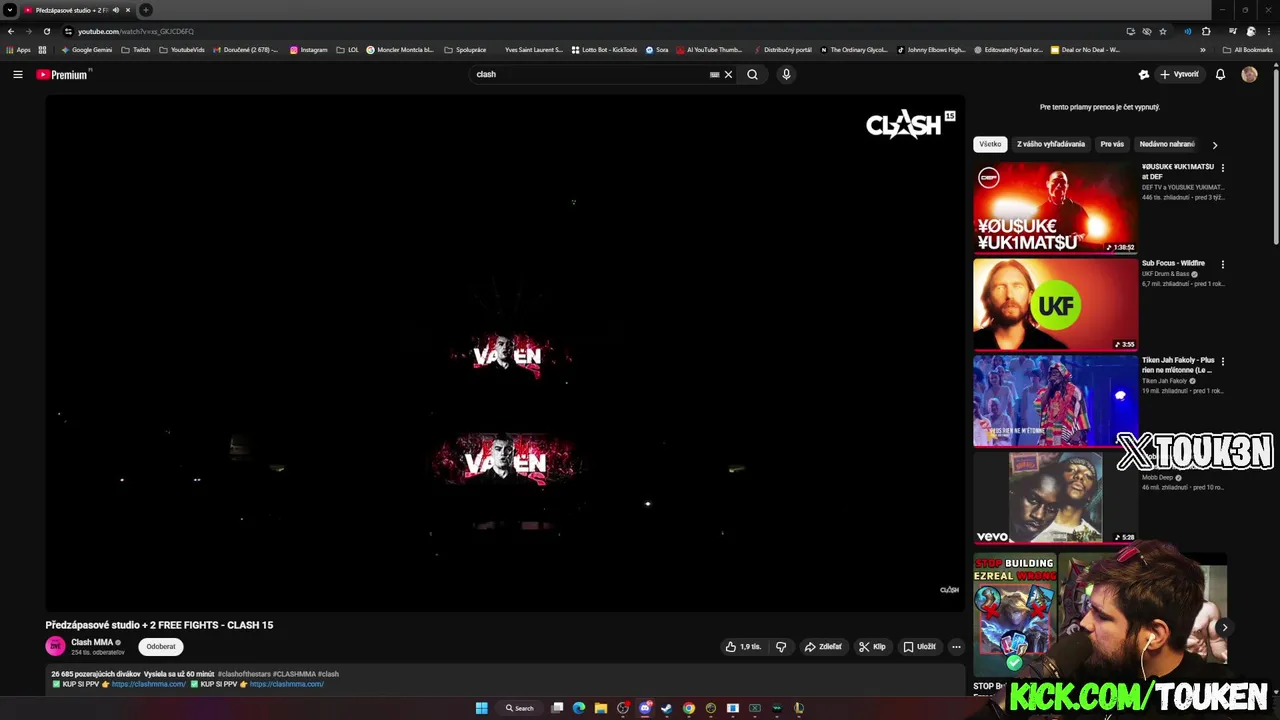
Task: Open Sub Focus - Wildfire thumbnail
Action: pos(1055,305)
